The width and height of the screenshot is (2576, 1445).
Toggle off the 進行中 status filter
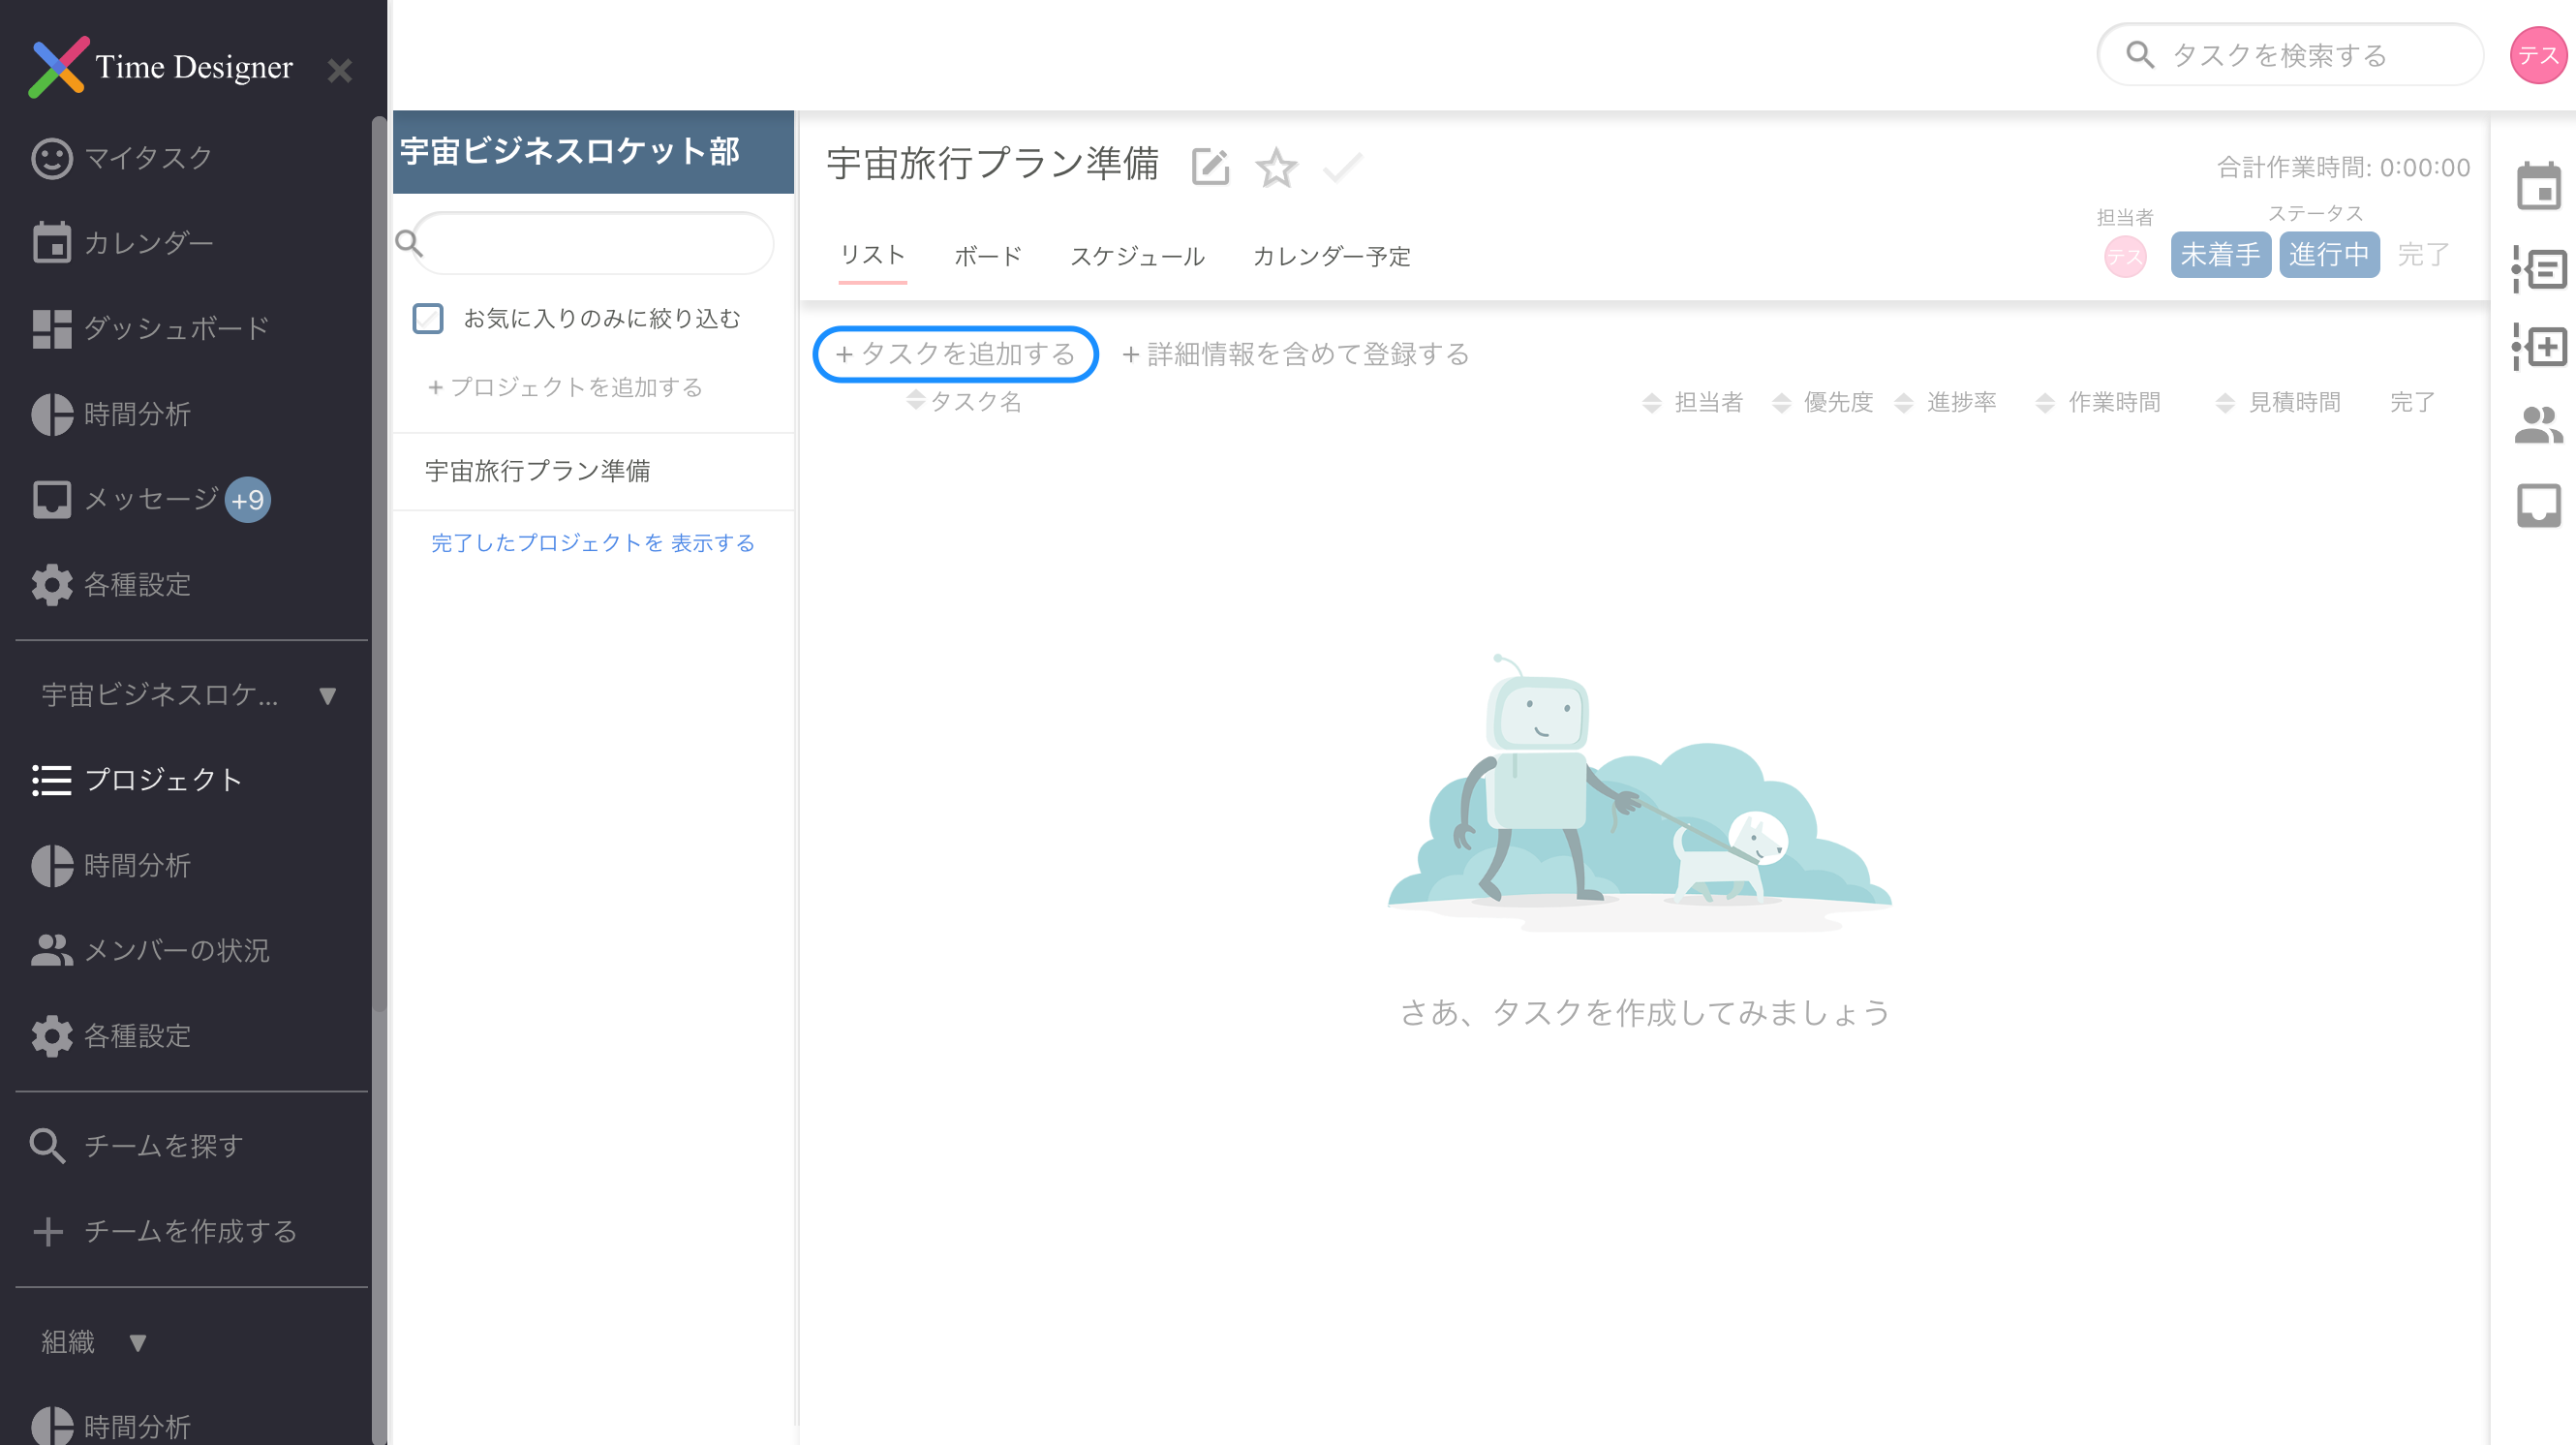click(2329, 255)
